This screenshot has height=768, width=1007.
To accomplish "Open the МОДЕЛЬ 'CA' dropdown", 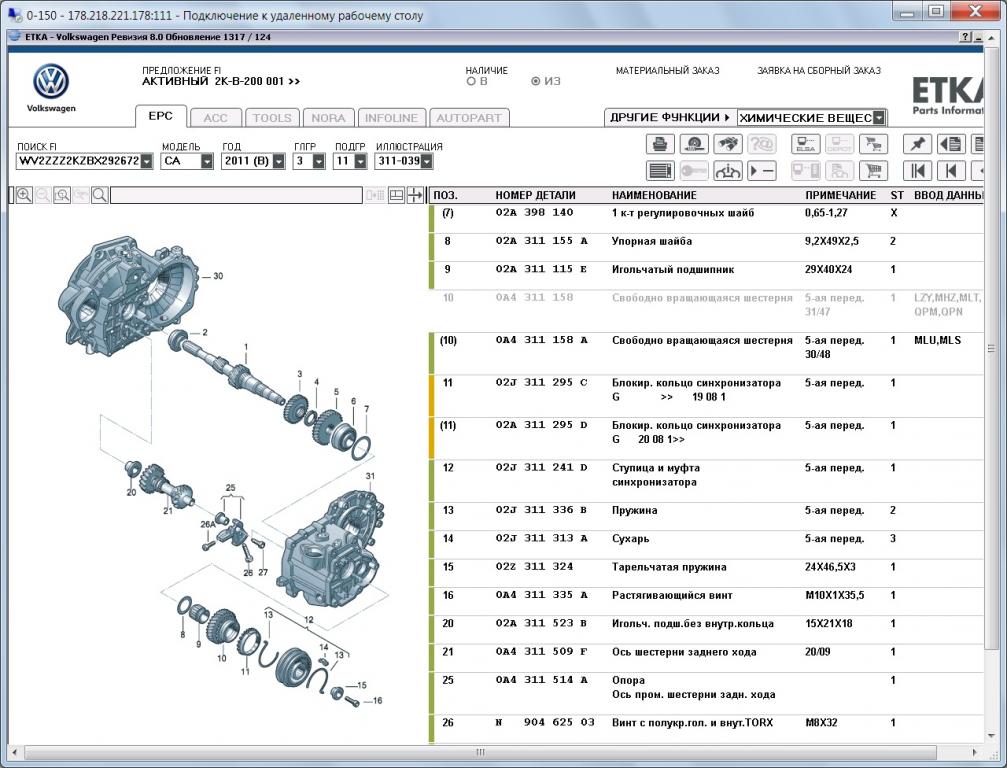I will pyautogui.click(x=207, y=161).
